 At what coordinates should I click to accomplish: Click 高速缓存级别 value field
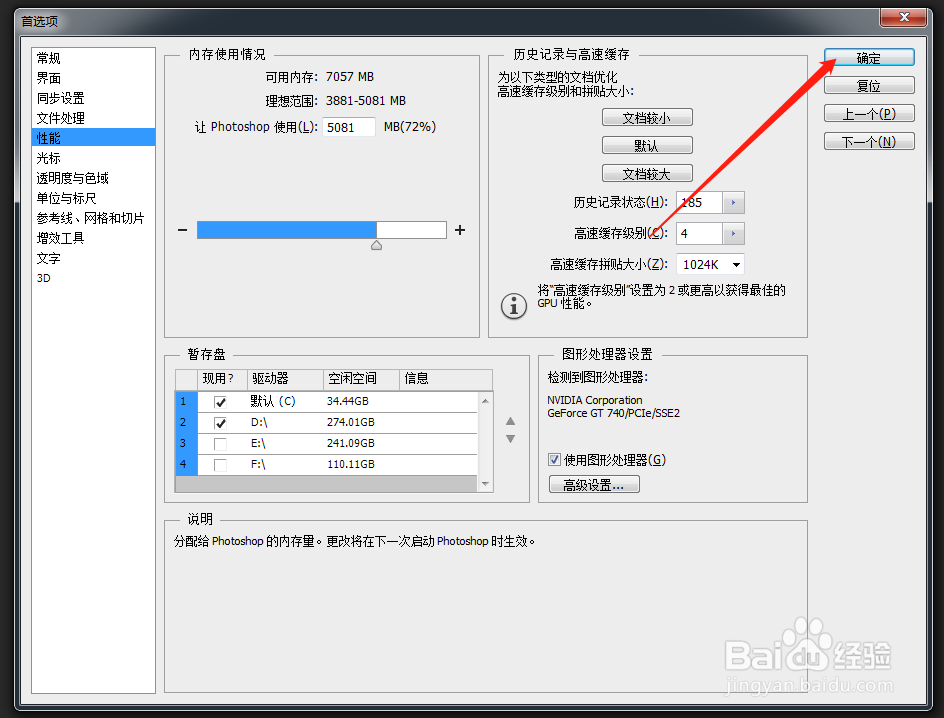tap(700, 234)
